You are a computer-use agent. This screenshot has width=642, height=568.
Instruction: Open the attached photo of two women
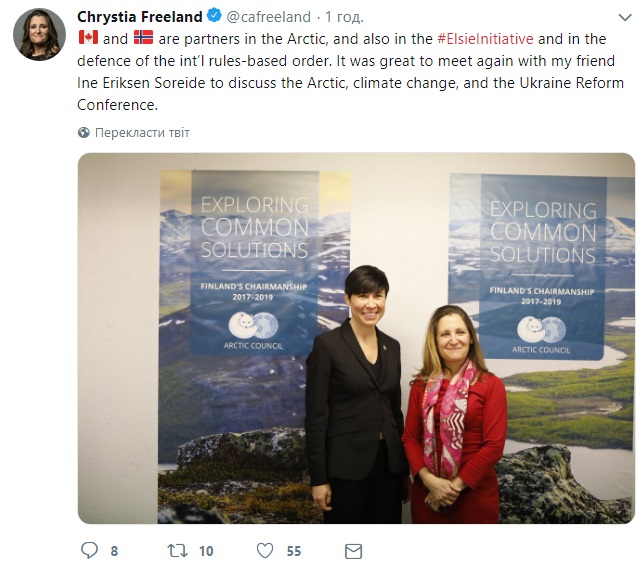coord(356,338)
